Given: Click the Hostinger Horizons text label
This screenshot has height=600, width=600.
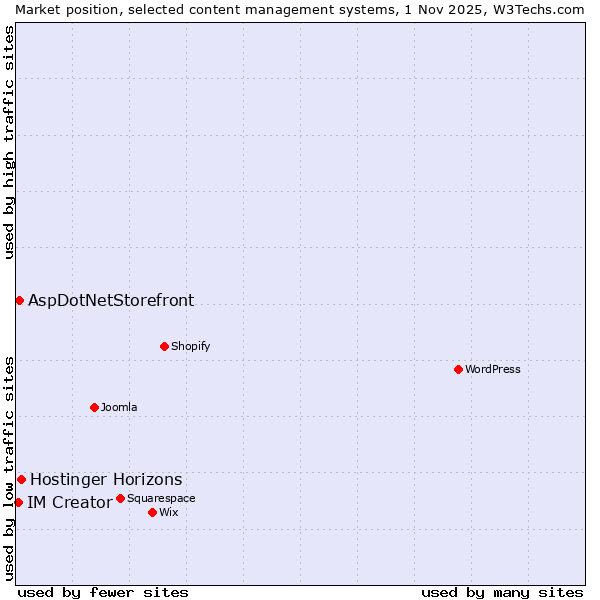Looking at the screenshot, I should click(x=106, y=479).
